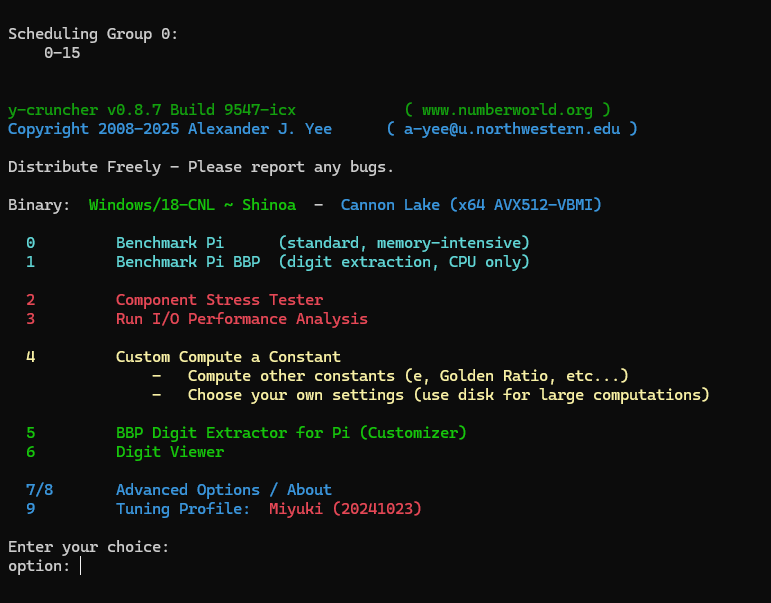The width and height of the screenshot is (771, 603).
Task: Select Custom Compute a Constant
Action: click(228, 357)
